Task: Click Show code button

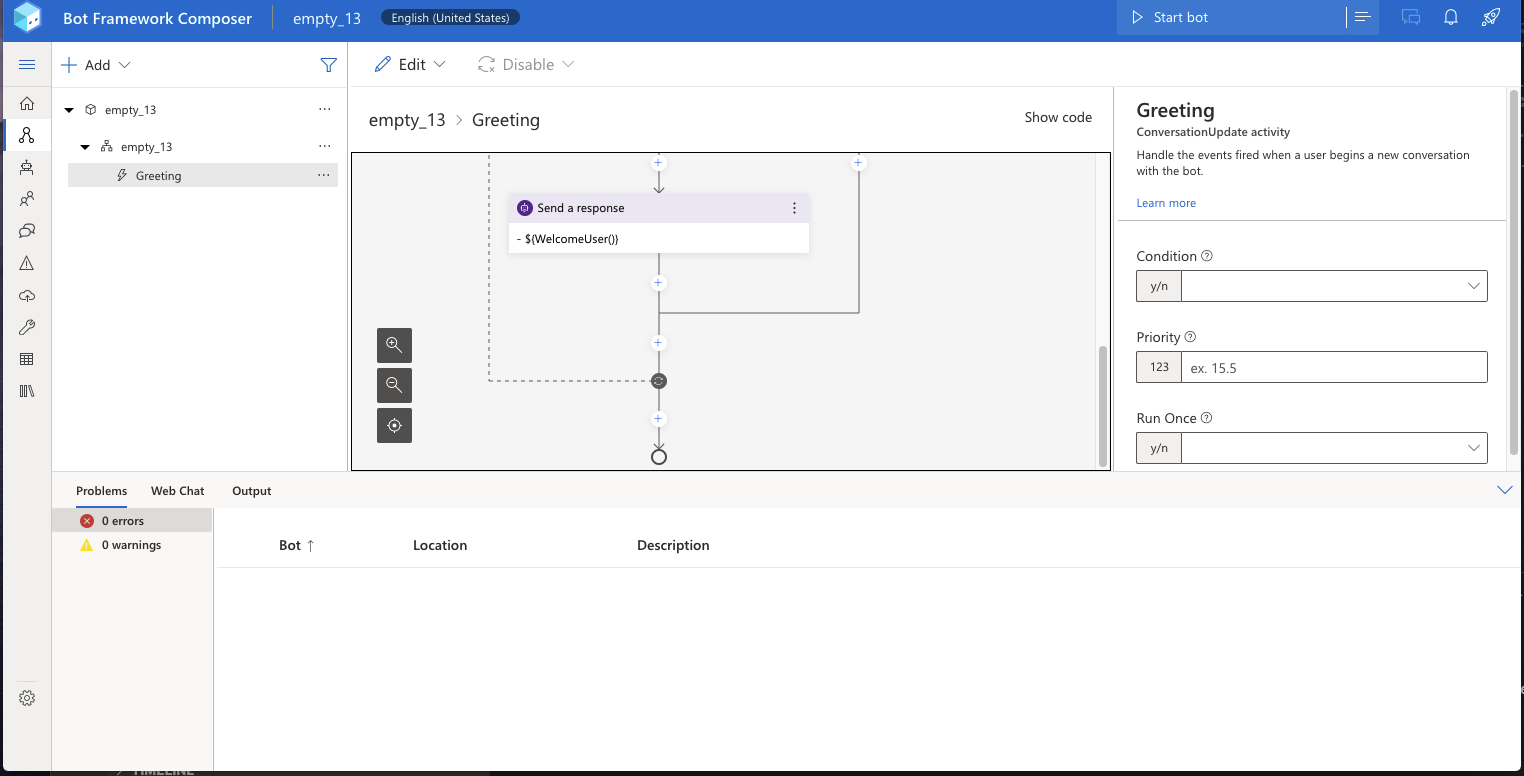Action: pos(1058,117)
